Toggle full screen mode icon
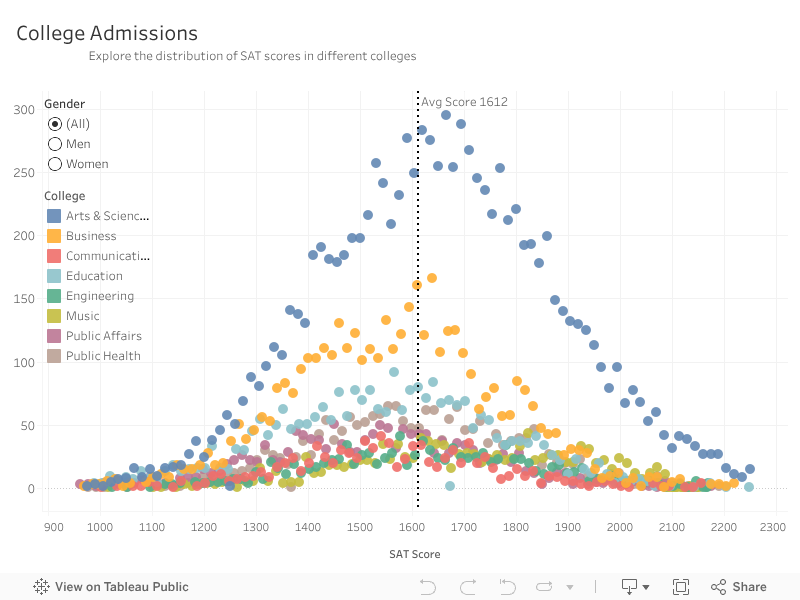The image size is (800, 600). click(681, 586)
